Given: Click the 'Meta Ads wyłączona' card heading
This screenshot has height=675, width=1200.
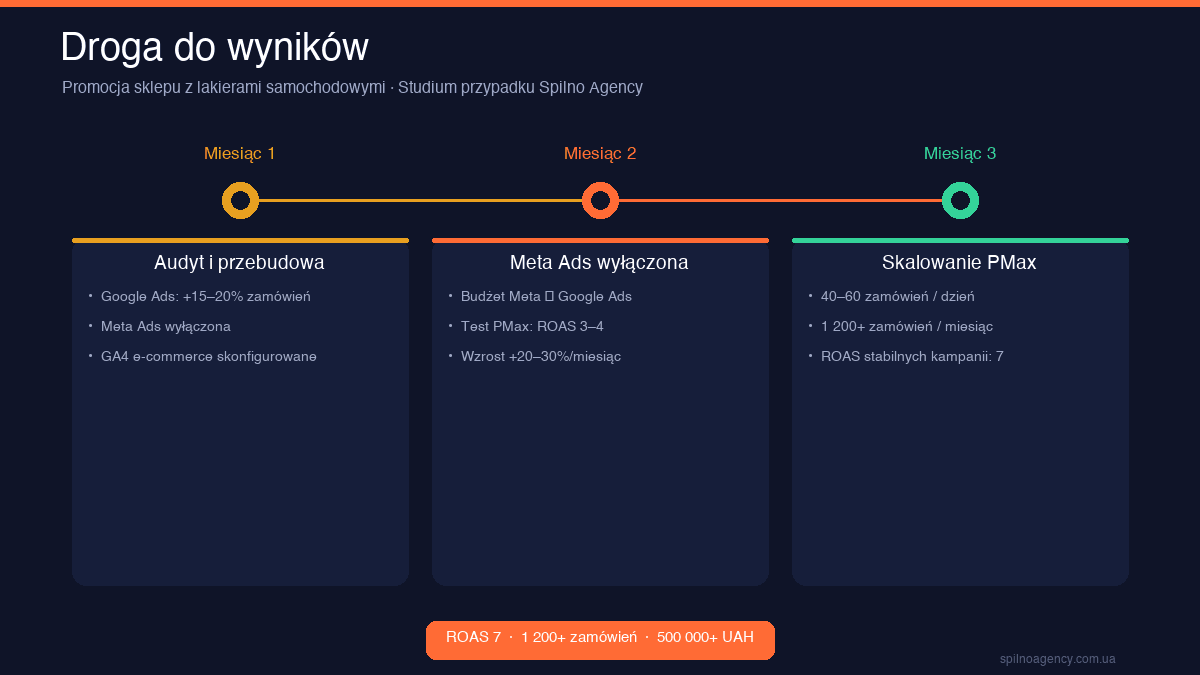Looking at the screenshot, I should coord(599,263).
